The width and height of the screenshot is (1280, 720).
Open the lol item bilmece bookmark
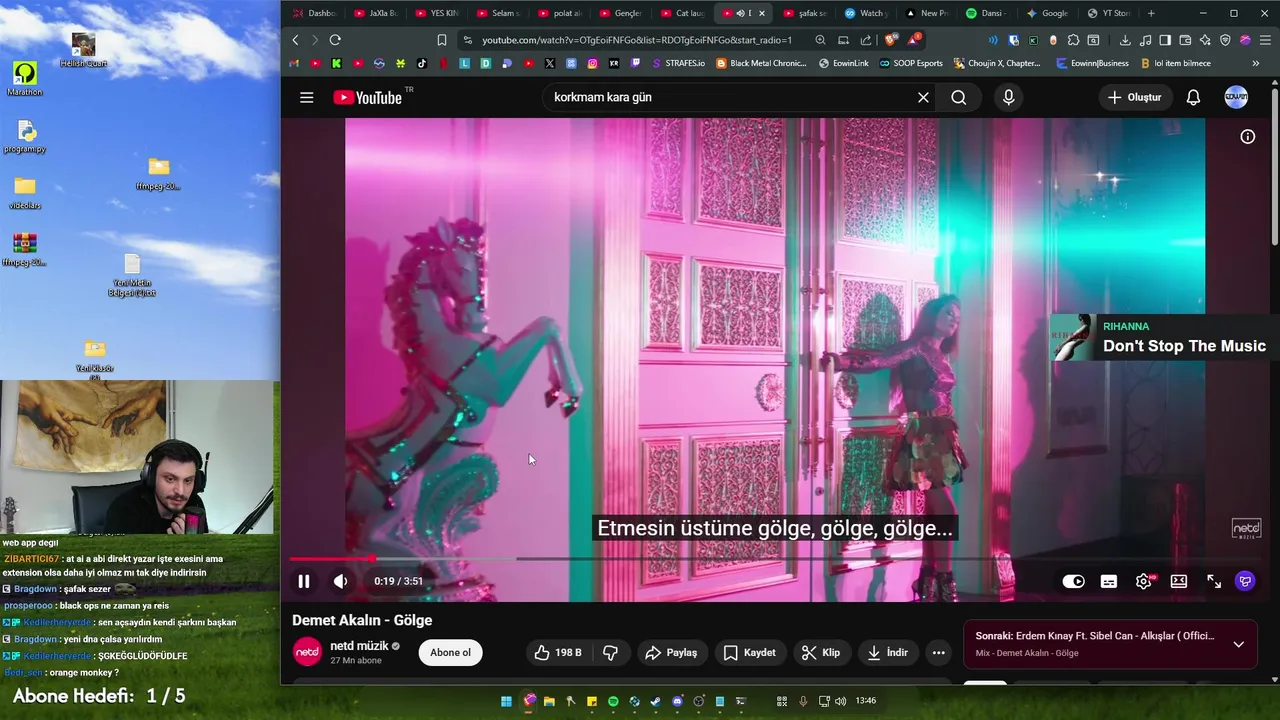pyautogui.click(x=1175, y=63)
